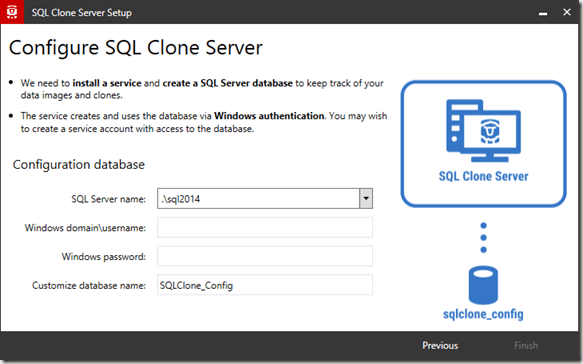Click the bold 'create a SQL Server database' text
The width and height of the screenshot is (583, 364).
click(228, 83)
